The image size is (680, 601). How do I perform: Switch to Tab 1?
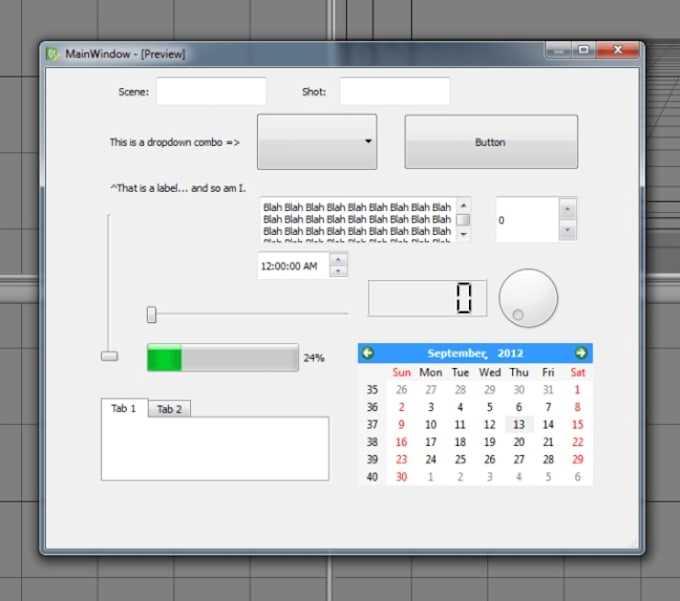pyautogui.click(x=124, y=408)
